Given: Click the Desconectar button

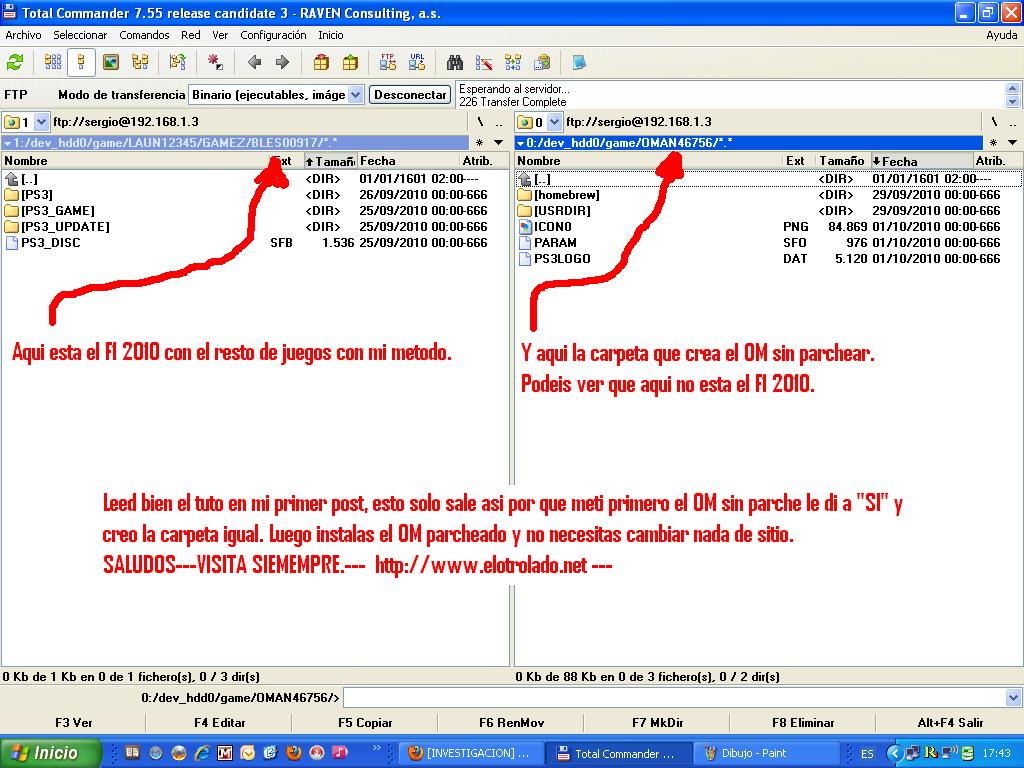Looking at the screenshot, I should click(x=410, y=95).
